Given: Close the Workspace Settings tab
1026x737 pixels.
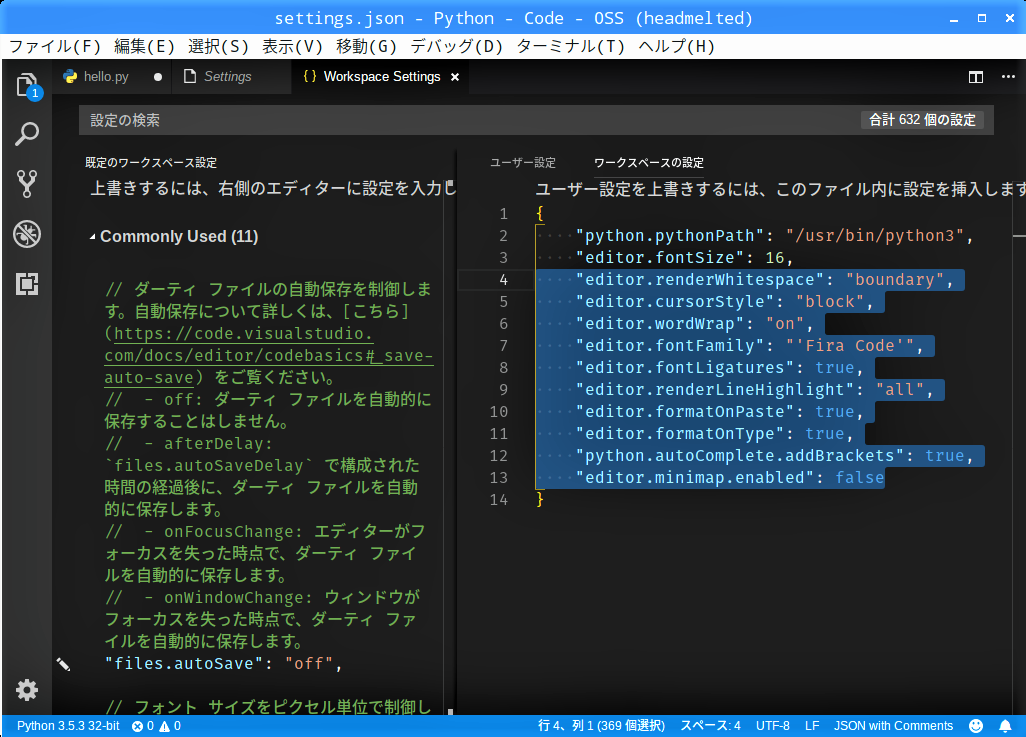Looking at the screenshot, I should pos(455,77).
